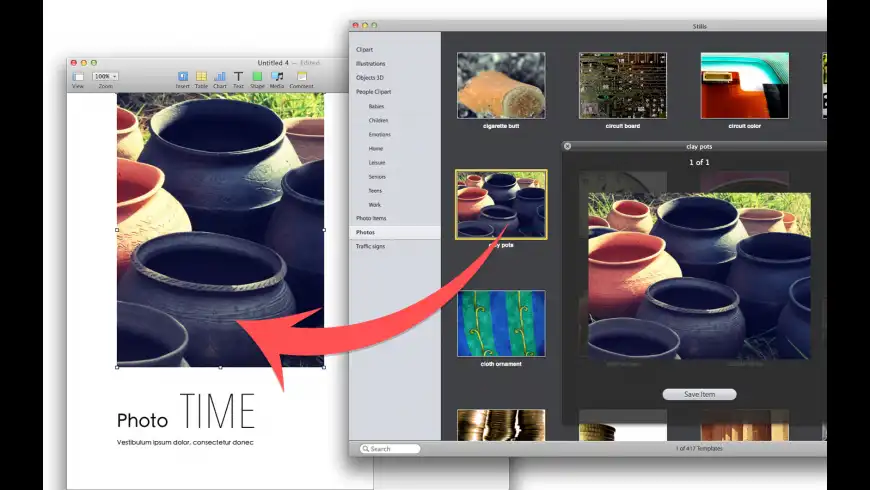The height and width of the screenshot is (490, 870).
Task: Select Objects 3D category
Action: coord(370,78)
